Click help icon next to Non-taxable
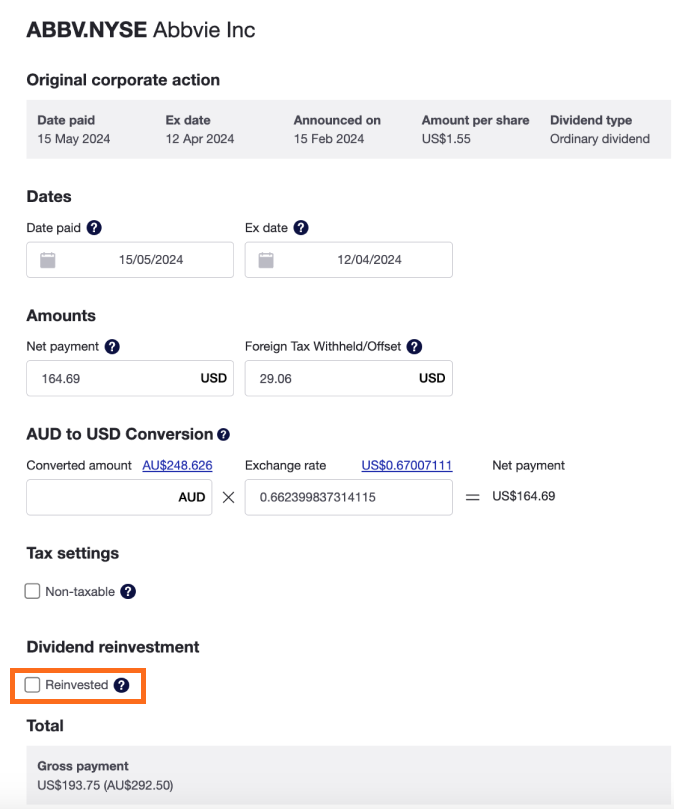 pyautogui.click(x=128, y=592)
